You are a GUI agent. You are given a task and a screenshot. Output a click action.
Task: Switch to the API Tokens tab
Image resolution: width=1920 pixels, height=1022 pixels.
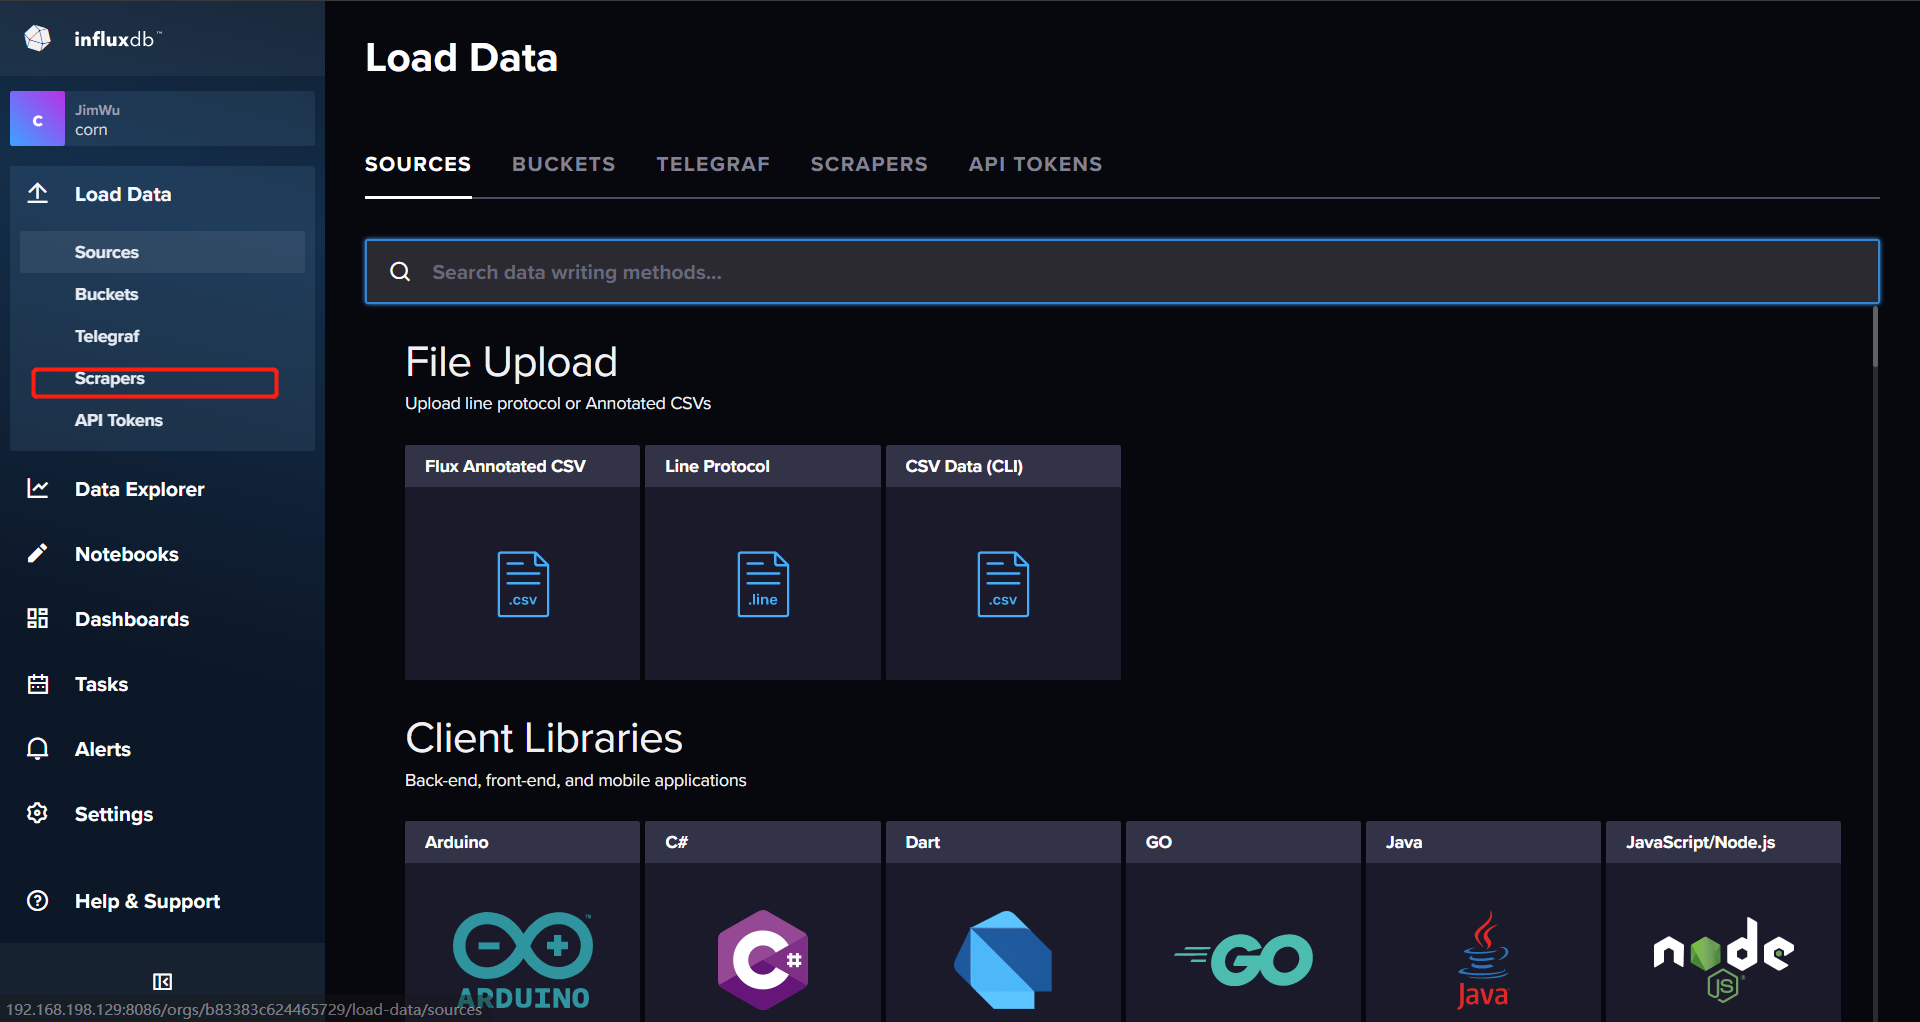(x=1035, y=164)
